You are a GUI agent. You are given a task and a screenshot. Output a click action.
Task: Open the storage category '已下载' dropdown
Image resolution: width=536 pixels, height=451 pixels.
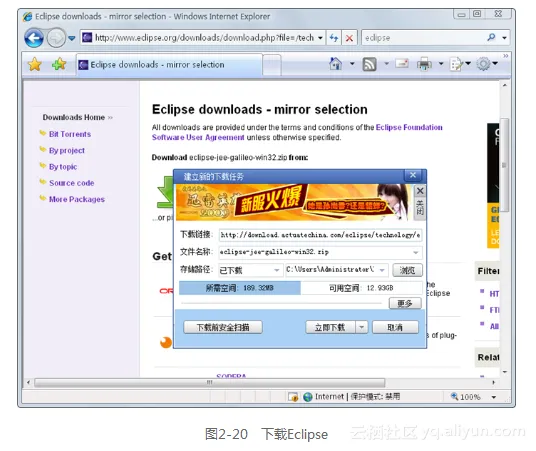pyautogui.click(x=251, y=270)
